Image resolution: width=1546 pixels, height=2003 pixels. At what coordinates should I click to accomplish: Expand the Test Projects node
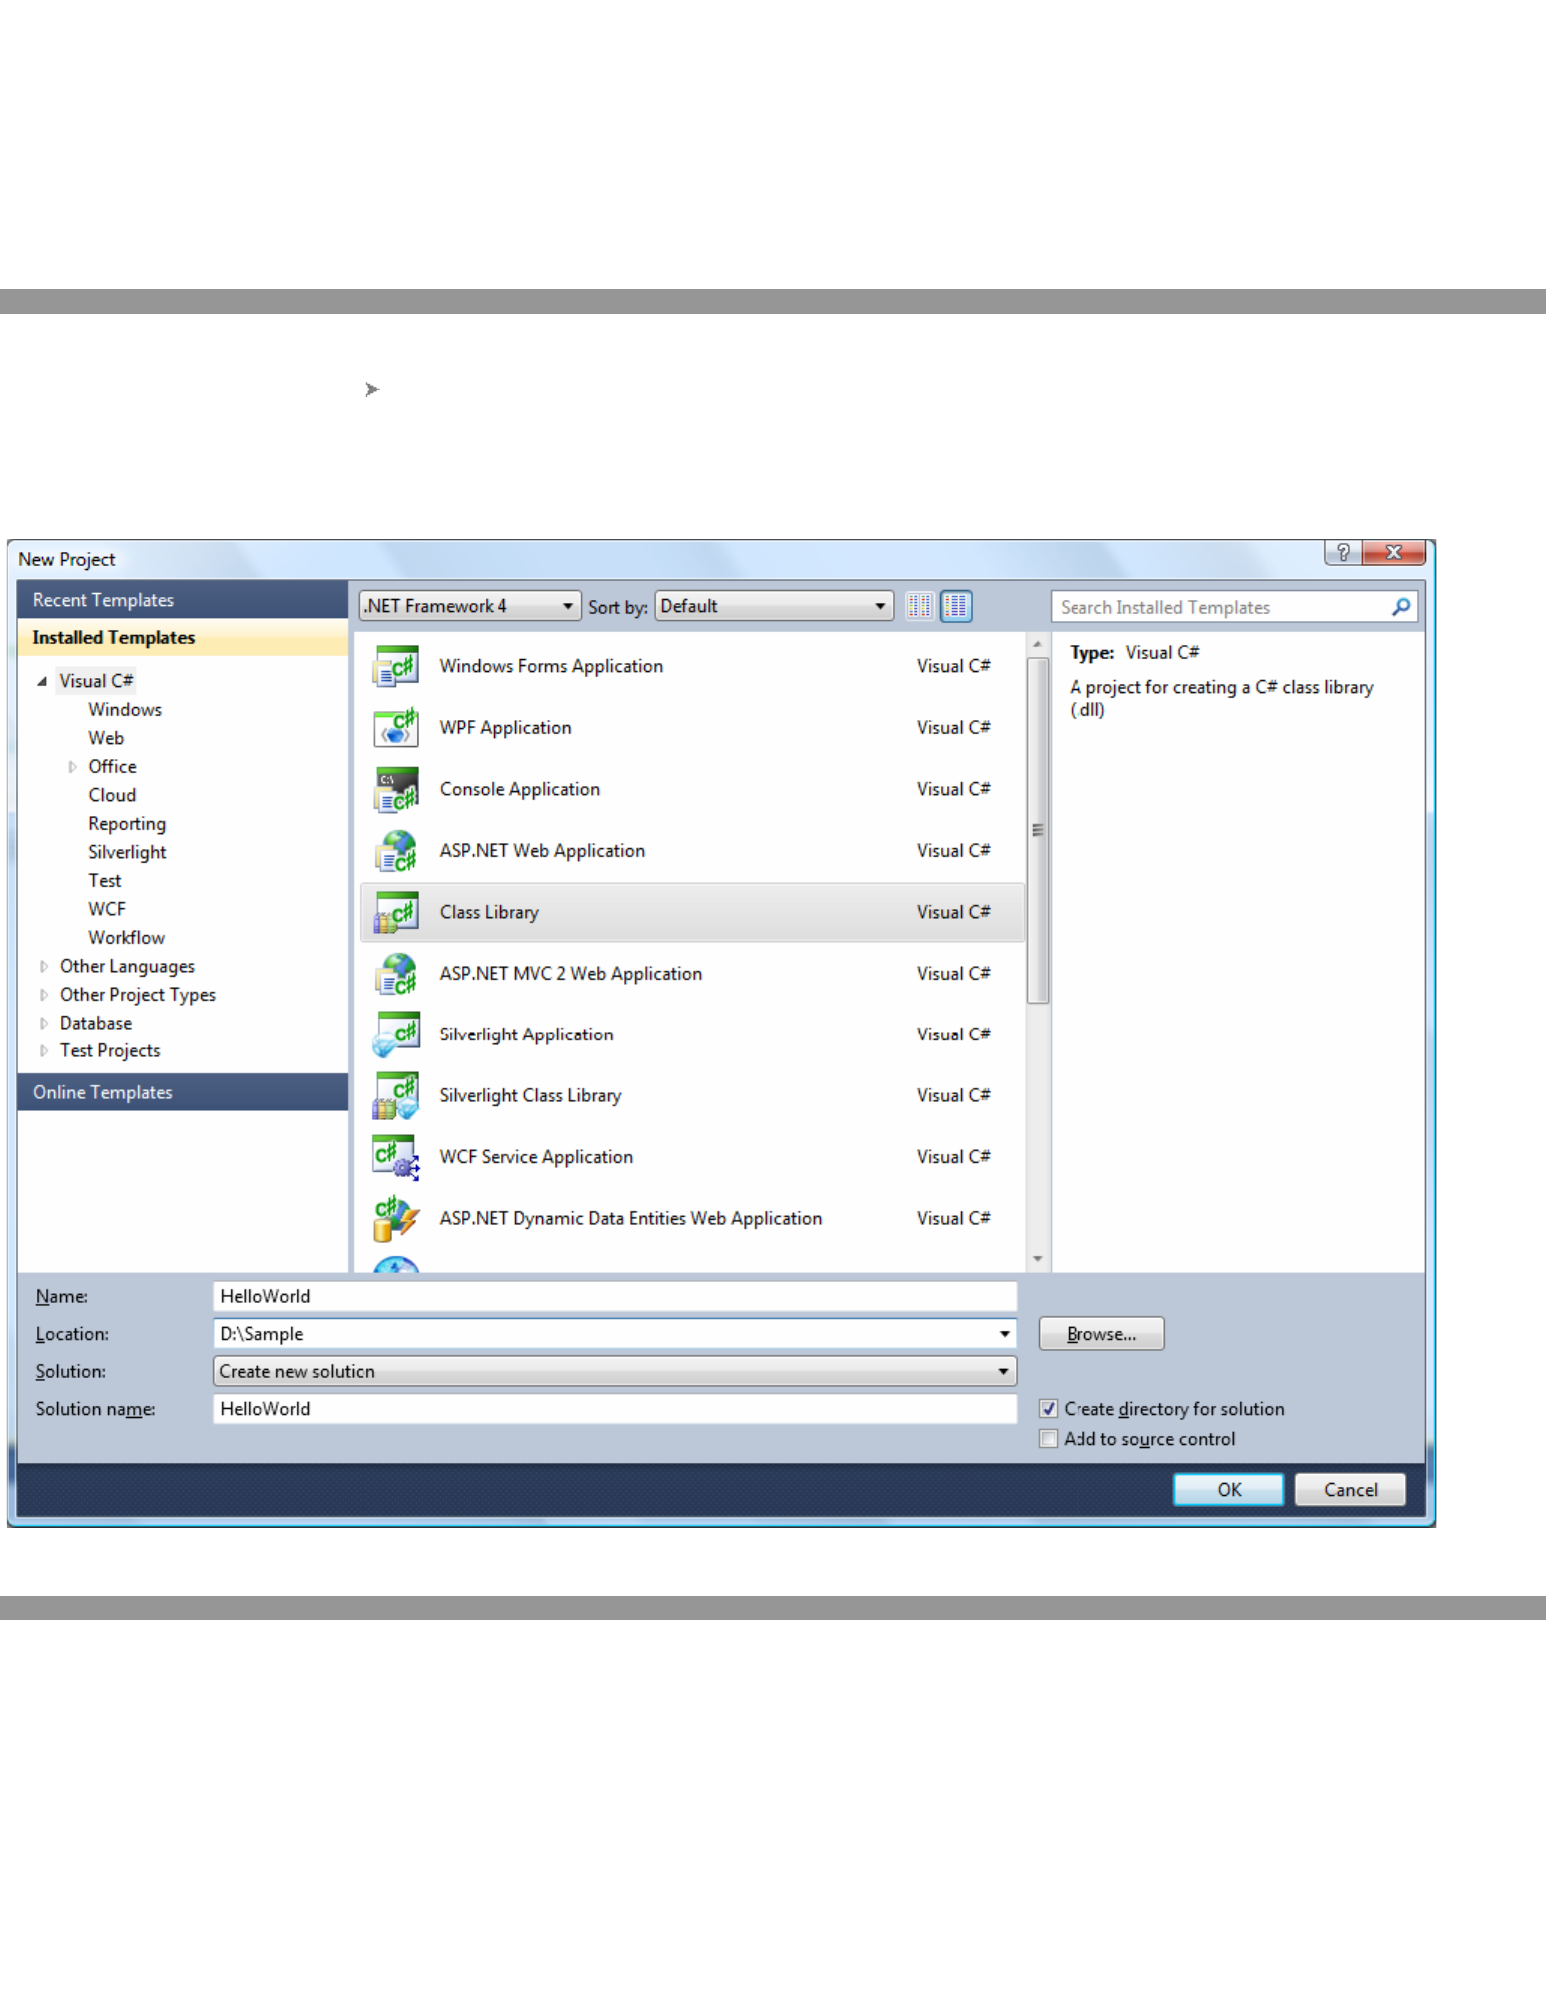(x=43, y=1050)
